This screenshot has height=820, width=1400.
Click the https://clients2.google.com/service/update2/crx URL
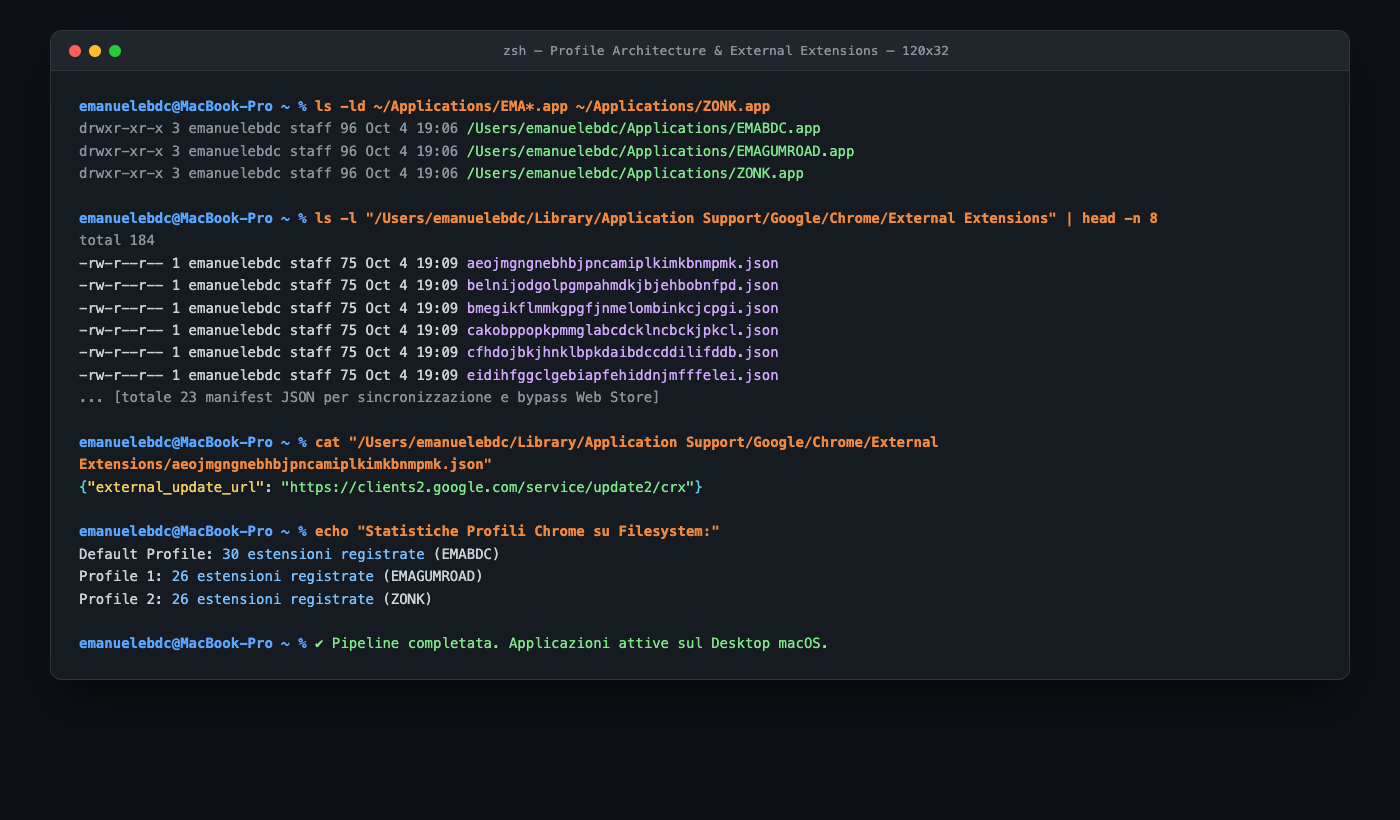[x=488, y=487]
